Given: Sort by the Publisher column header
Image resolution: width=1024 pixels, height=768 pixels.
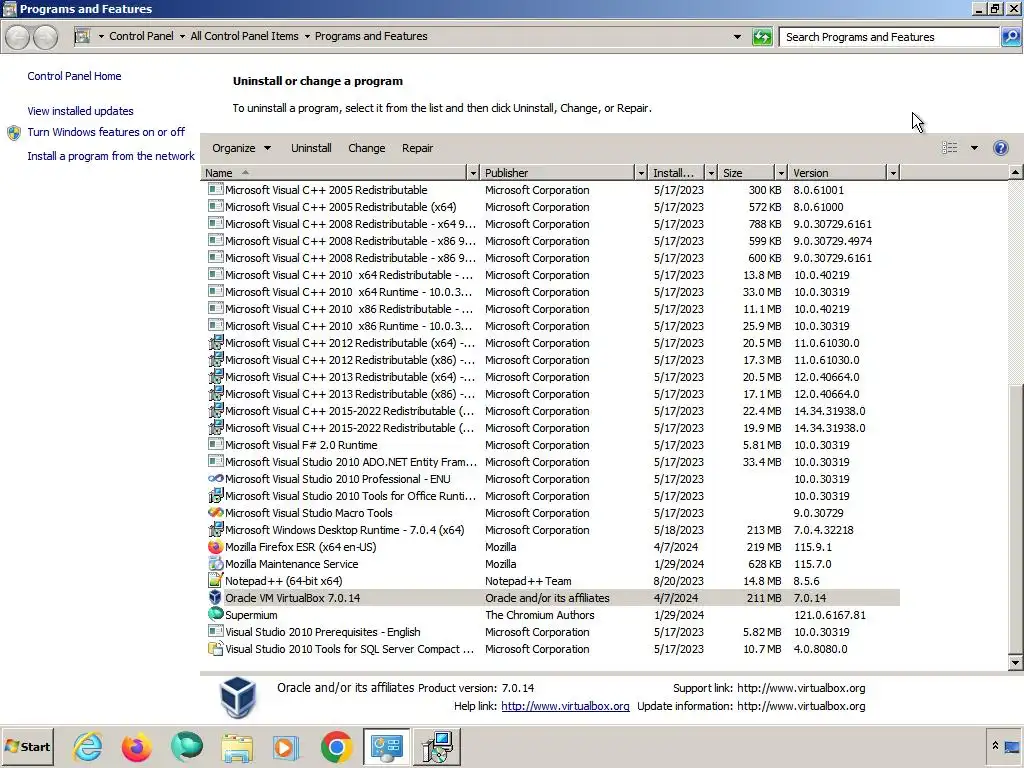Looking at the screenshot, I should tap(557, 173).
